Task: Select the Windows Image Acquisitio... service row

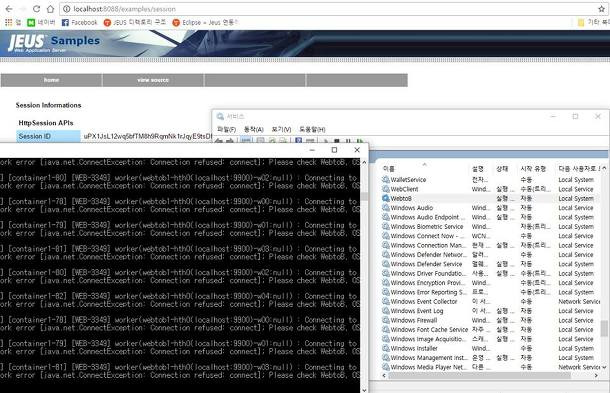Action: [x=491, y=339]
